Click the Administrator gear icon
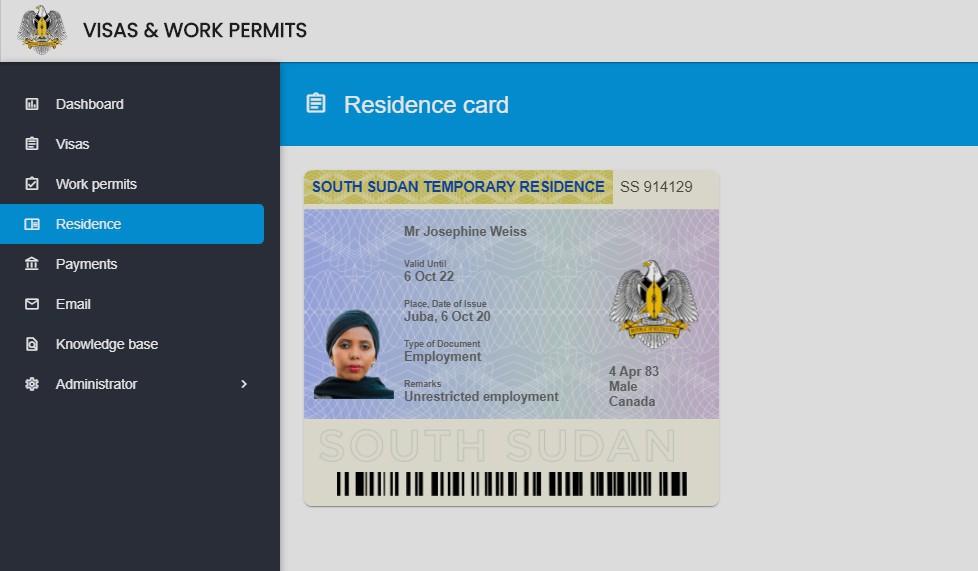This screenshot has width=978, height=571. tap(32, 384)
